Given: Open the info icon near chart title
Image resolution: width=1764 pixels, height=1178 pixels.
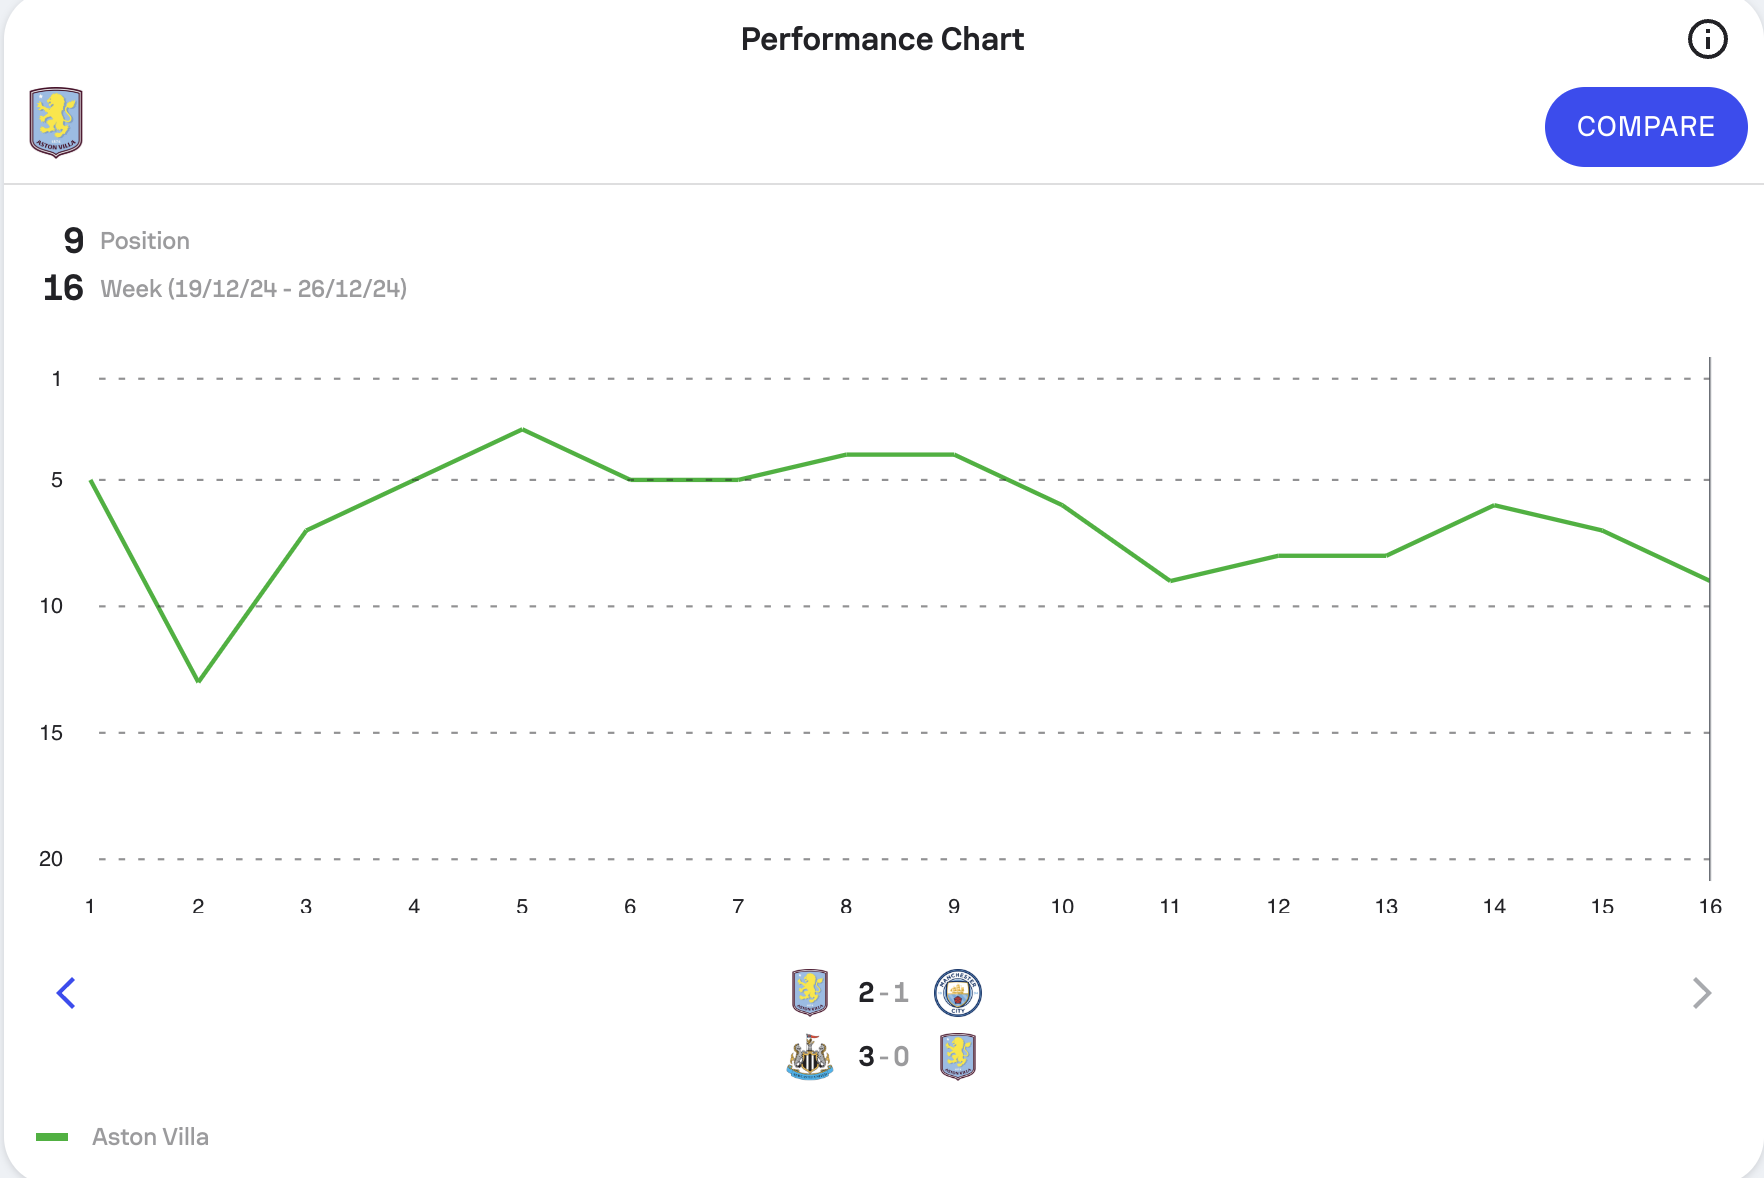Looking at the screenshot, I should click(1707, 40).
